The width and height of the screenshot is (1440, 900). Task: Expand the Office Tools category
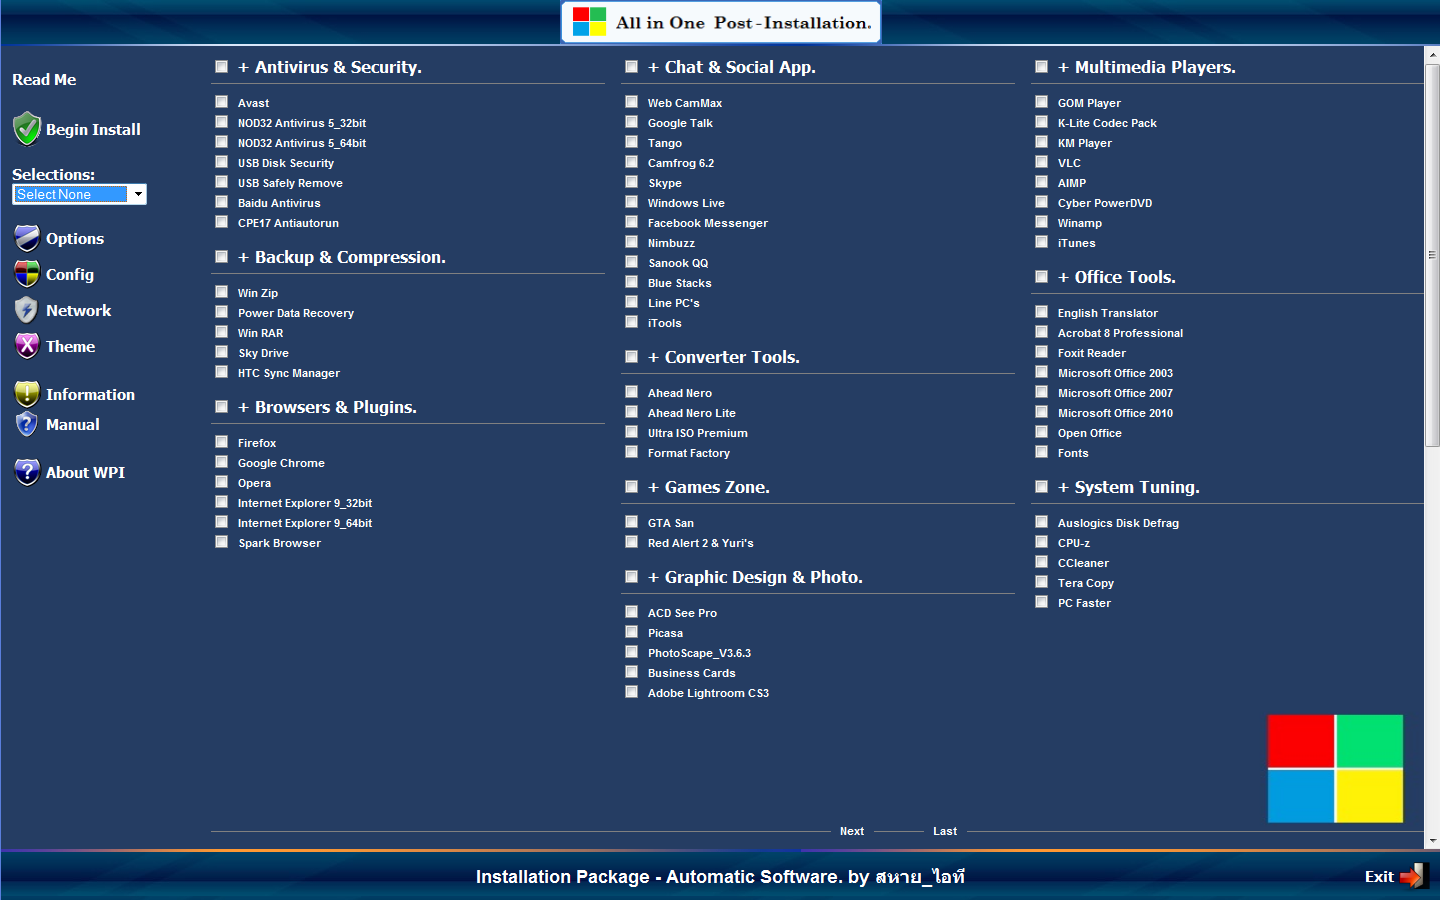point(1116,277)
